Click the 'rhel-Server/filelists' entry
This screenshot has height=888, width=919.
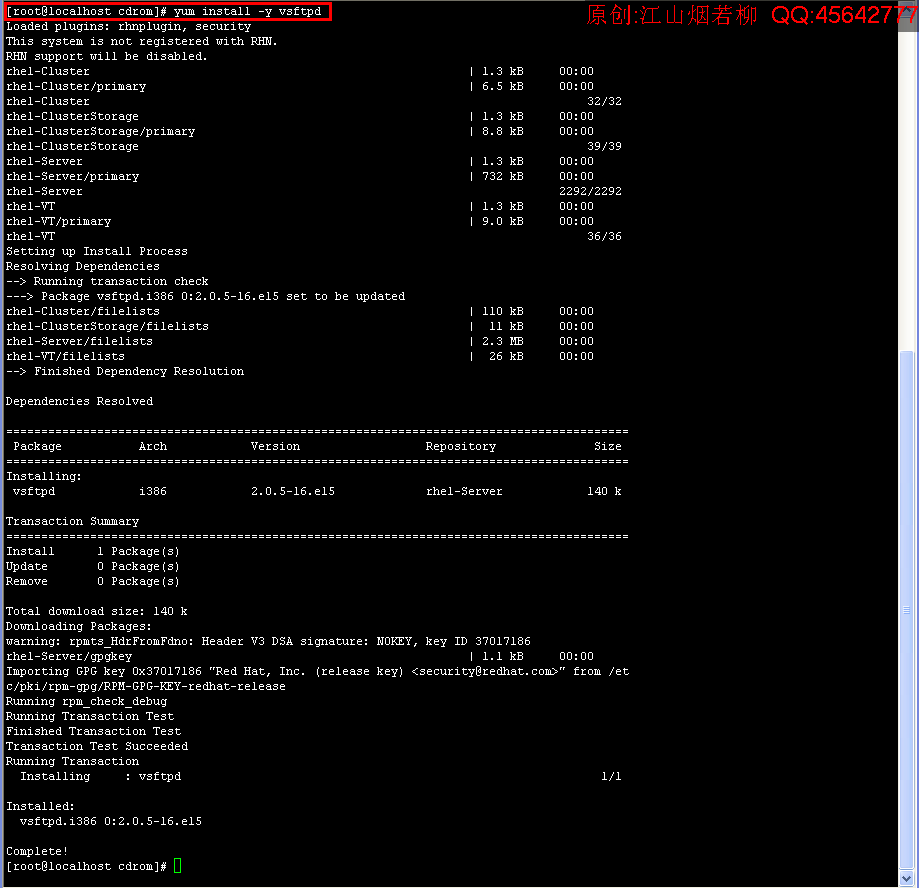point(79,341)
